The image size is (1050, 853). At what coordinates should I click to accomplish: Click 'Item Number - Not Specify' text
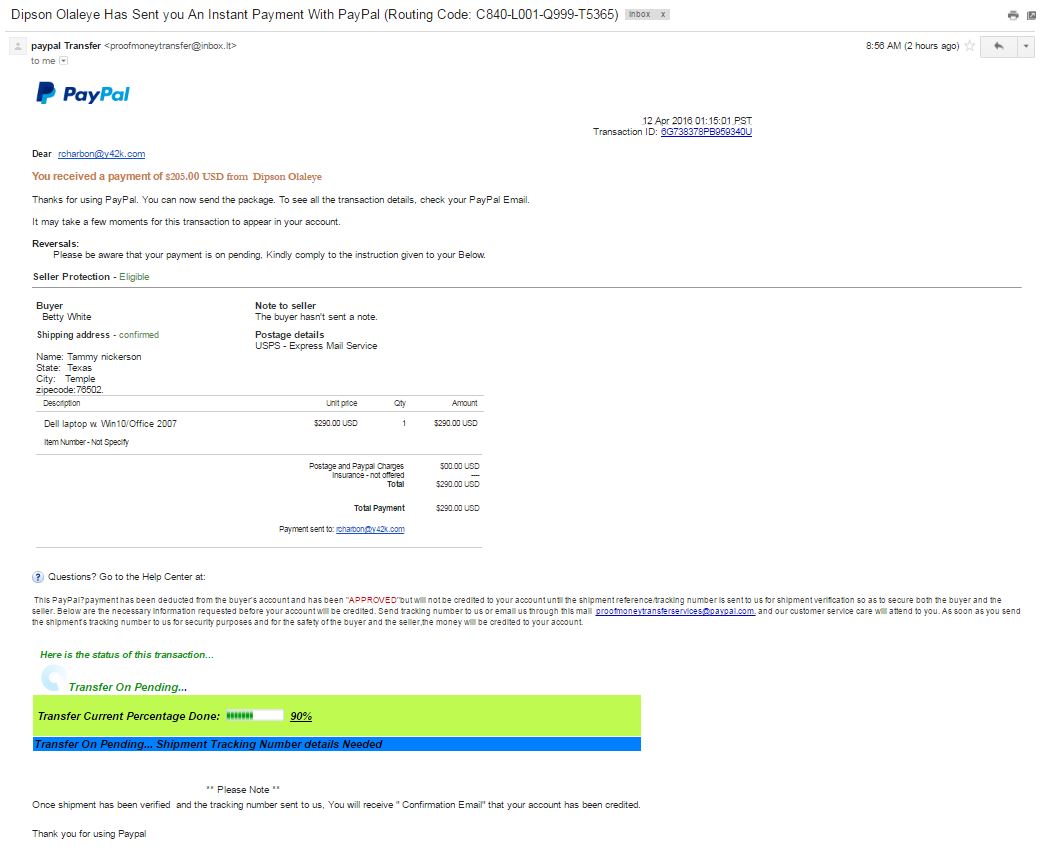coord(86,442)
